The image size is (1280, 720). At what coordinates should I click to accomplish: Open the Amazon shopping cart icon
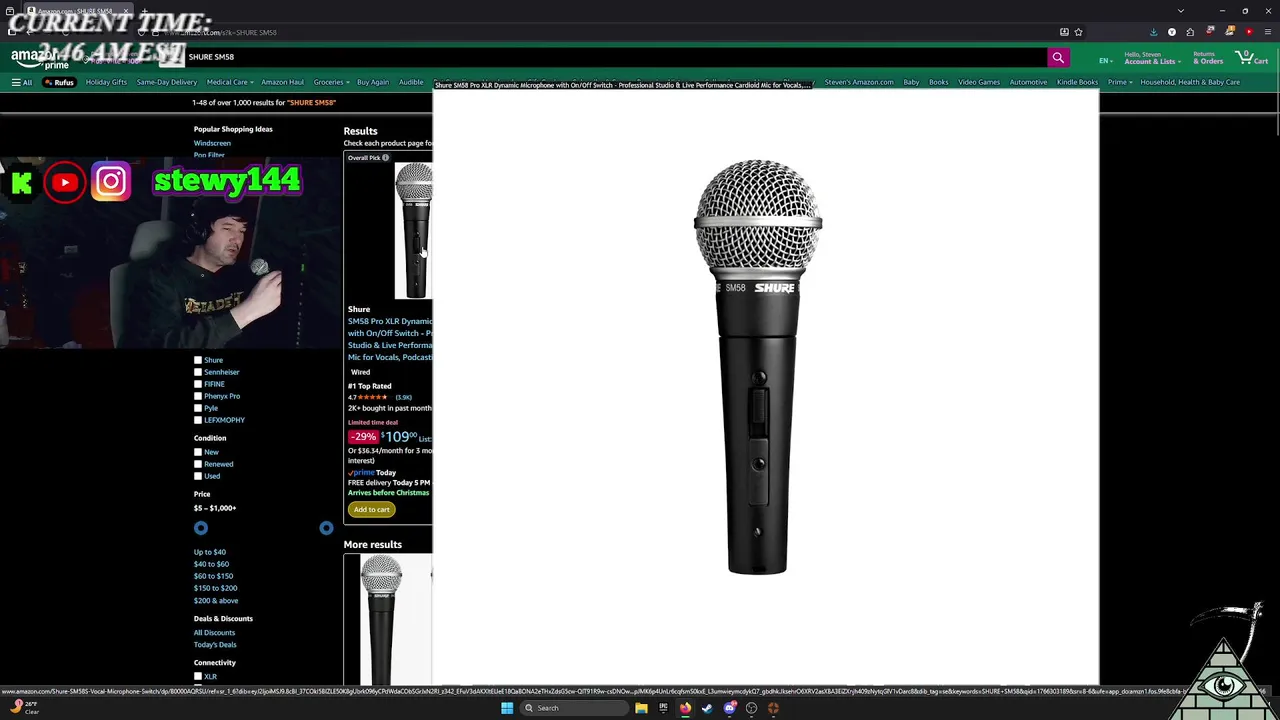click(x=1251, y=58)
